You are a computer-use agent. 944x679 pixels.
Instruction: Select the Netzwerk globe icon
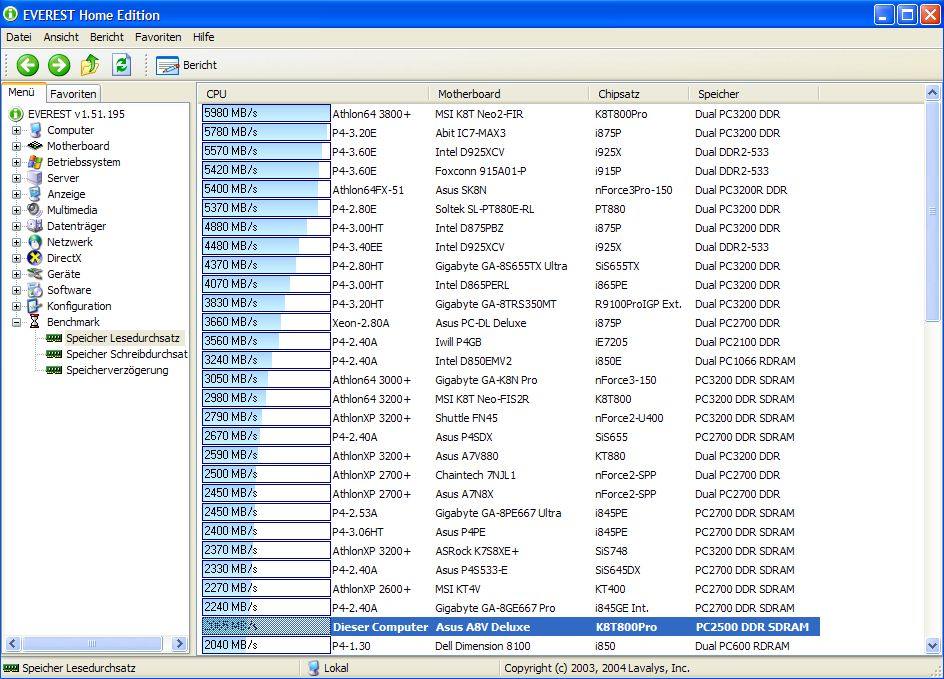pos(36,242)
